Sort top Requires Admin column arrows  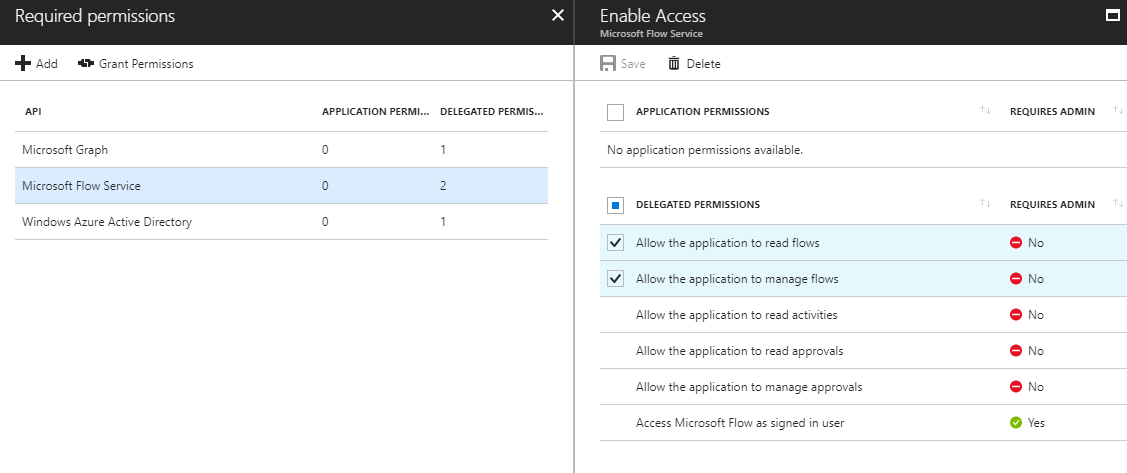click(x=1117, y=111)
